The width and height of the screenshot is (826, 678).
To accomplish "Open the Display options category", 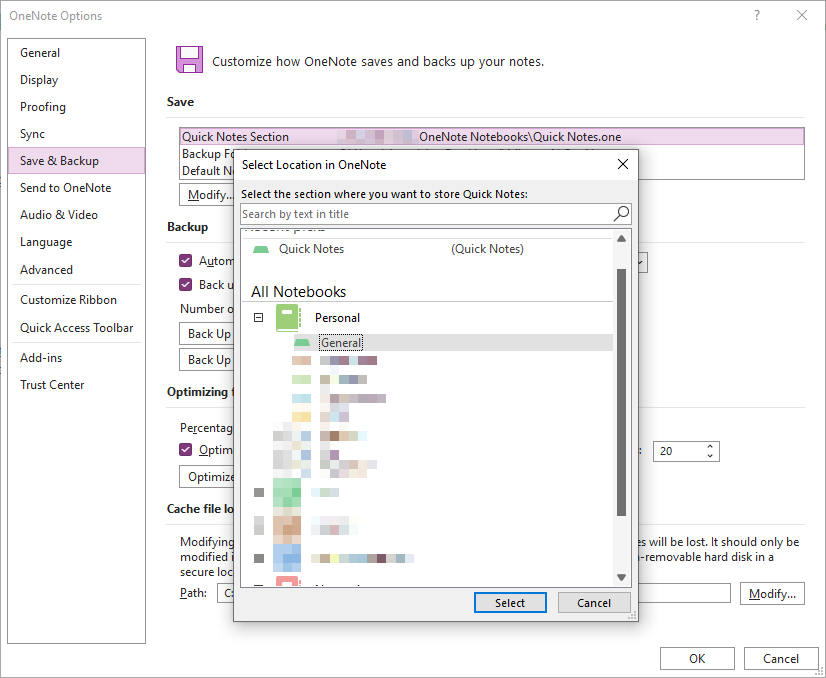I will [76, 80].
